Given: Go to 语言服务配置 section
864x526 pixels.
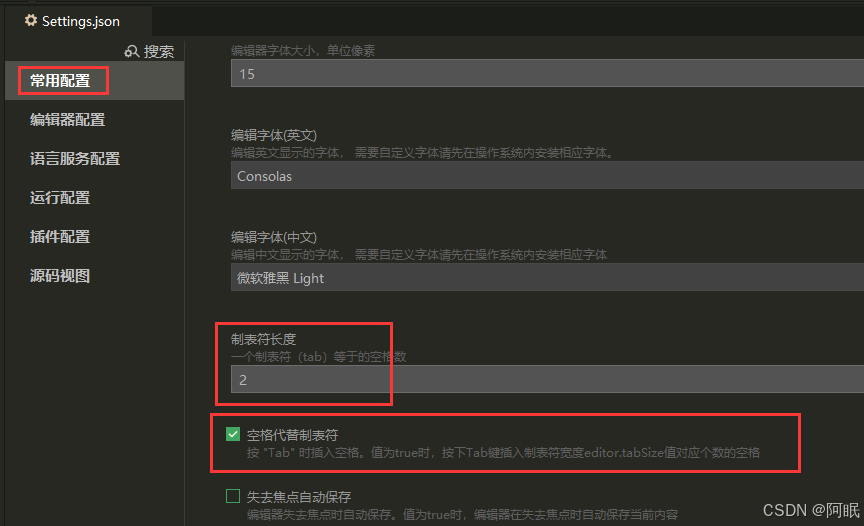Looking at the screenshot, I should tap(75, 159).
